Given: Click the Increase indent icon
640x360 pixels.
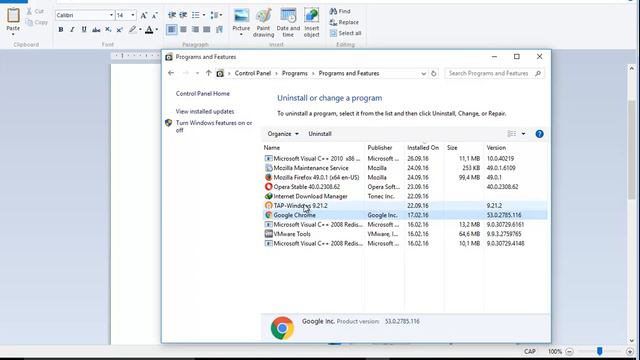Looking at the screenshot, I should (183, 15).
